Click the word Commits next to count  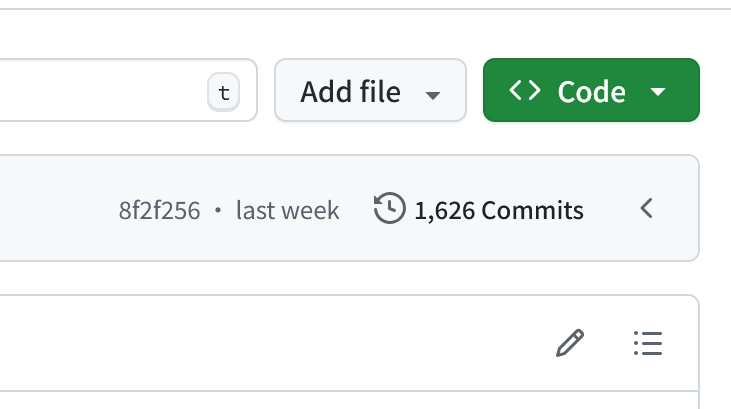tap(532, 210)
